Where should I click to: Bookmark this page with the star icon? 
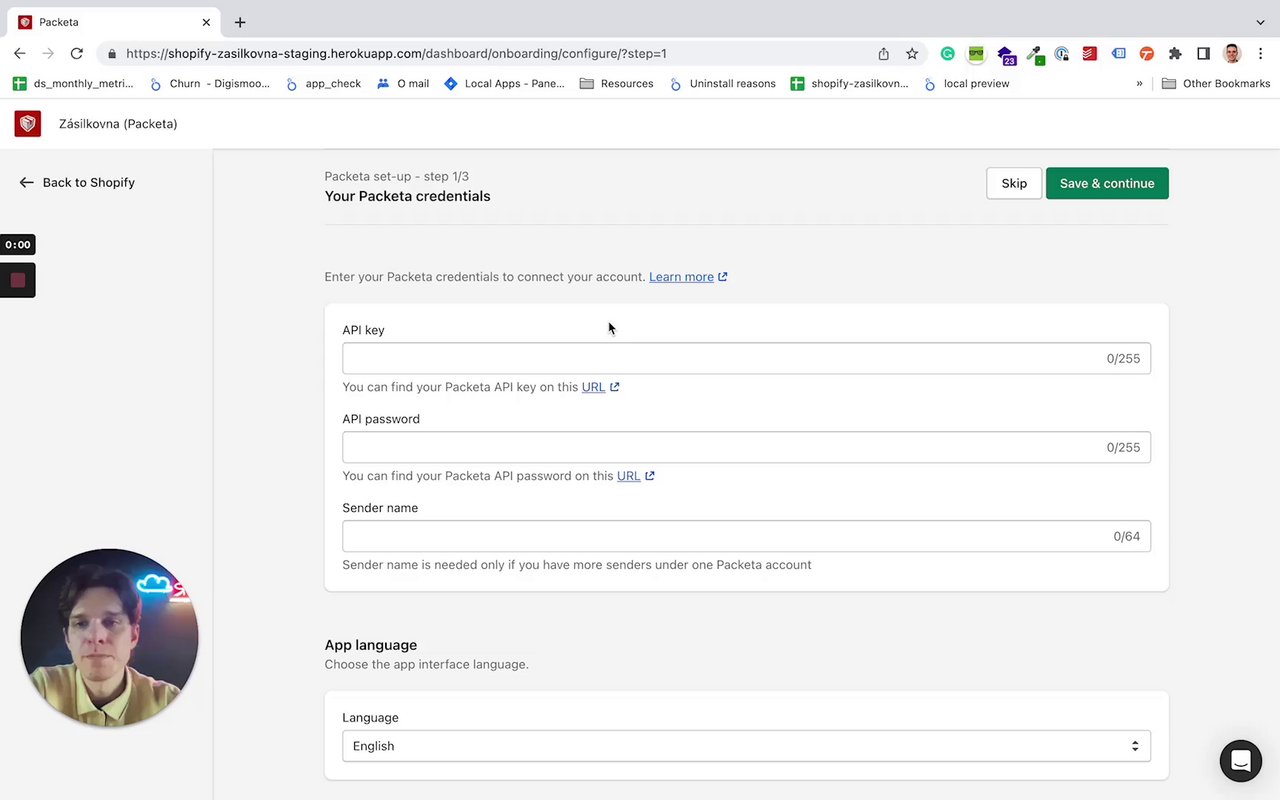click(912, 54)
